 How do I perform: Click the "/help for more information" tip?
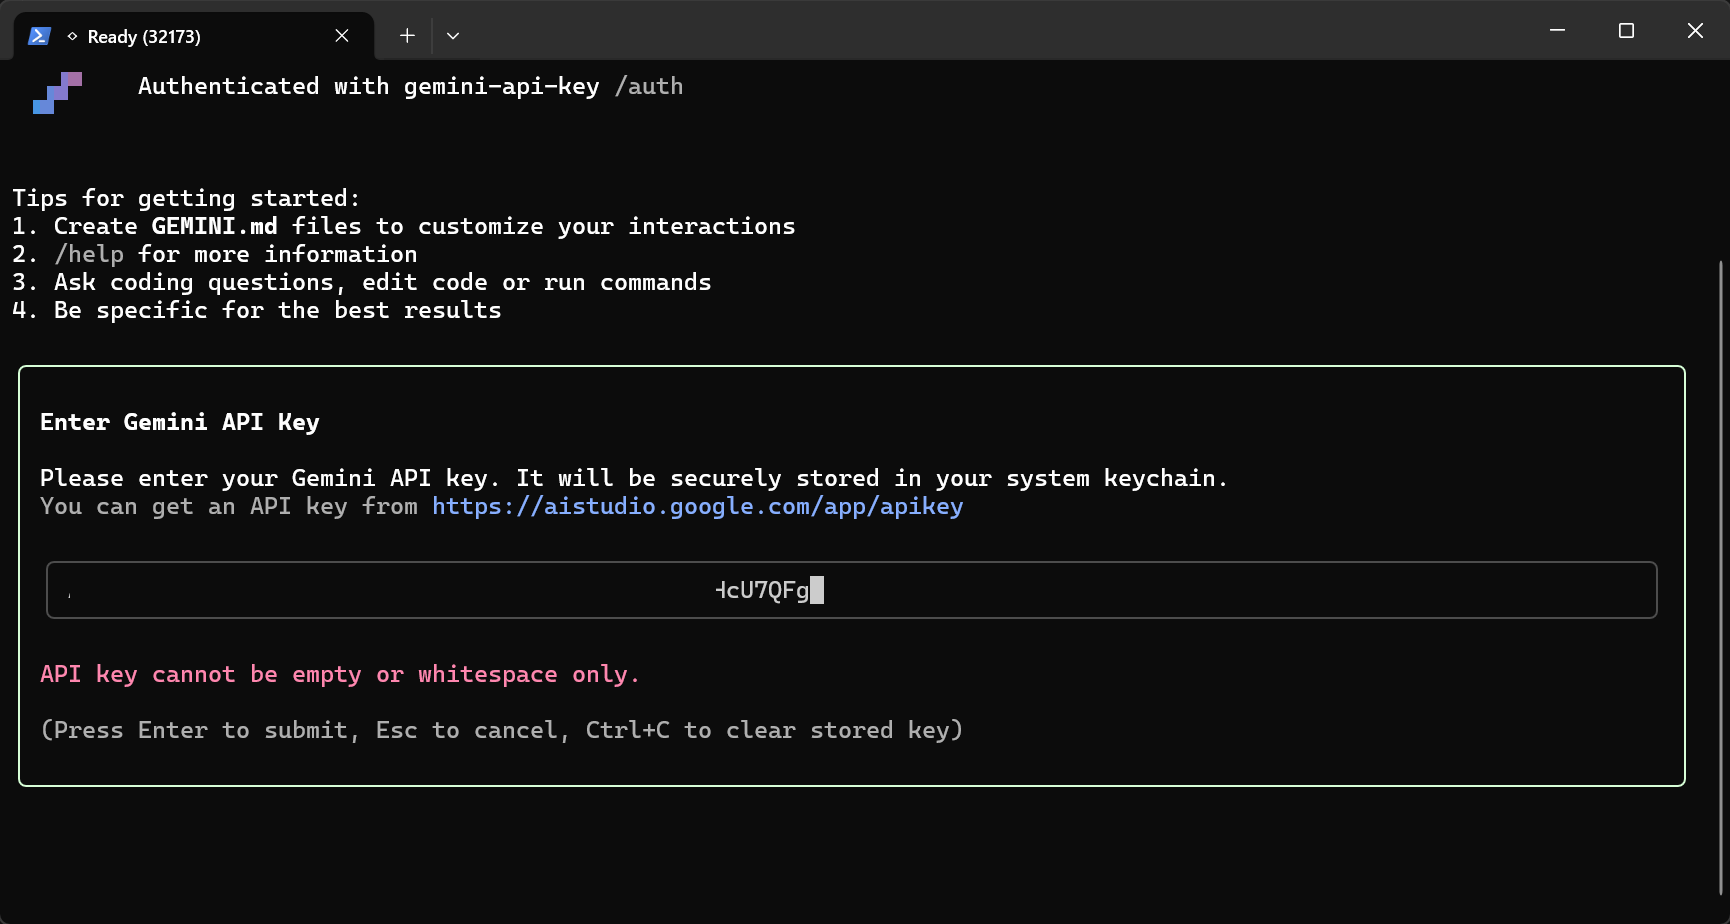point(215,254)
